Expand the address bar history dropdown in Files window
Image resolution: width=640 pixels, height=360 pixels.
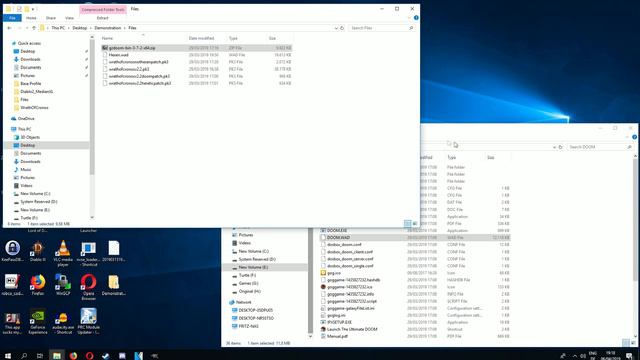pos(336,28)
